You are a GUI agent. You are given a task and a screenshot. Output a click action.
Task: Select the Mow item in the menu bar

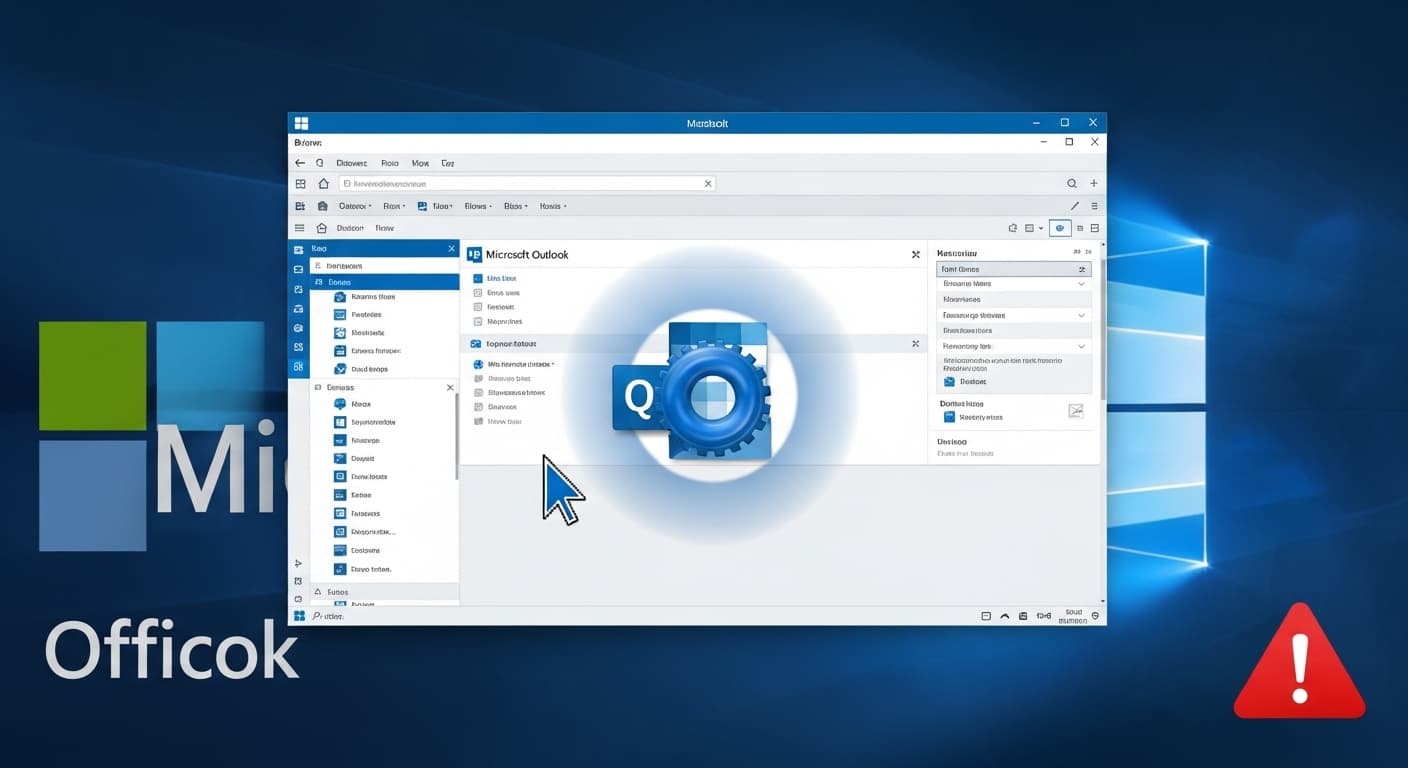[x=420, y=162]
